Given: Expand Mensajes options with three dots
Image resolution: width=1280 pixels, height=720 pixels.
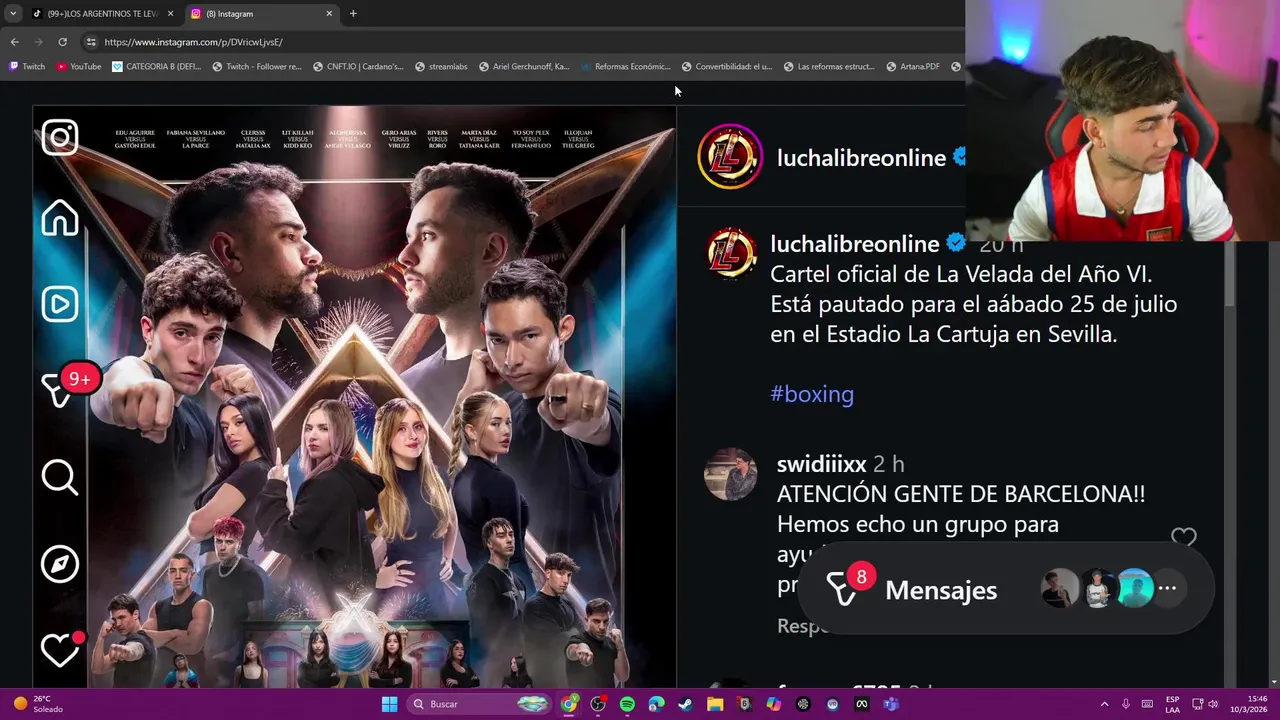Looking at the screenshot, I should pos(1167,588).
